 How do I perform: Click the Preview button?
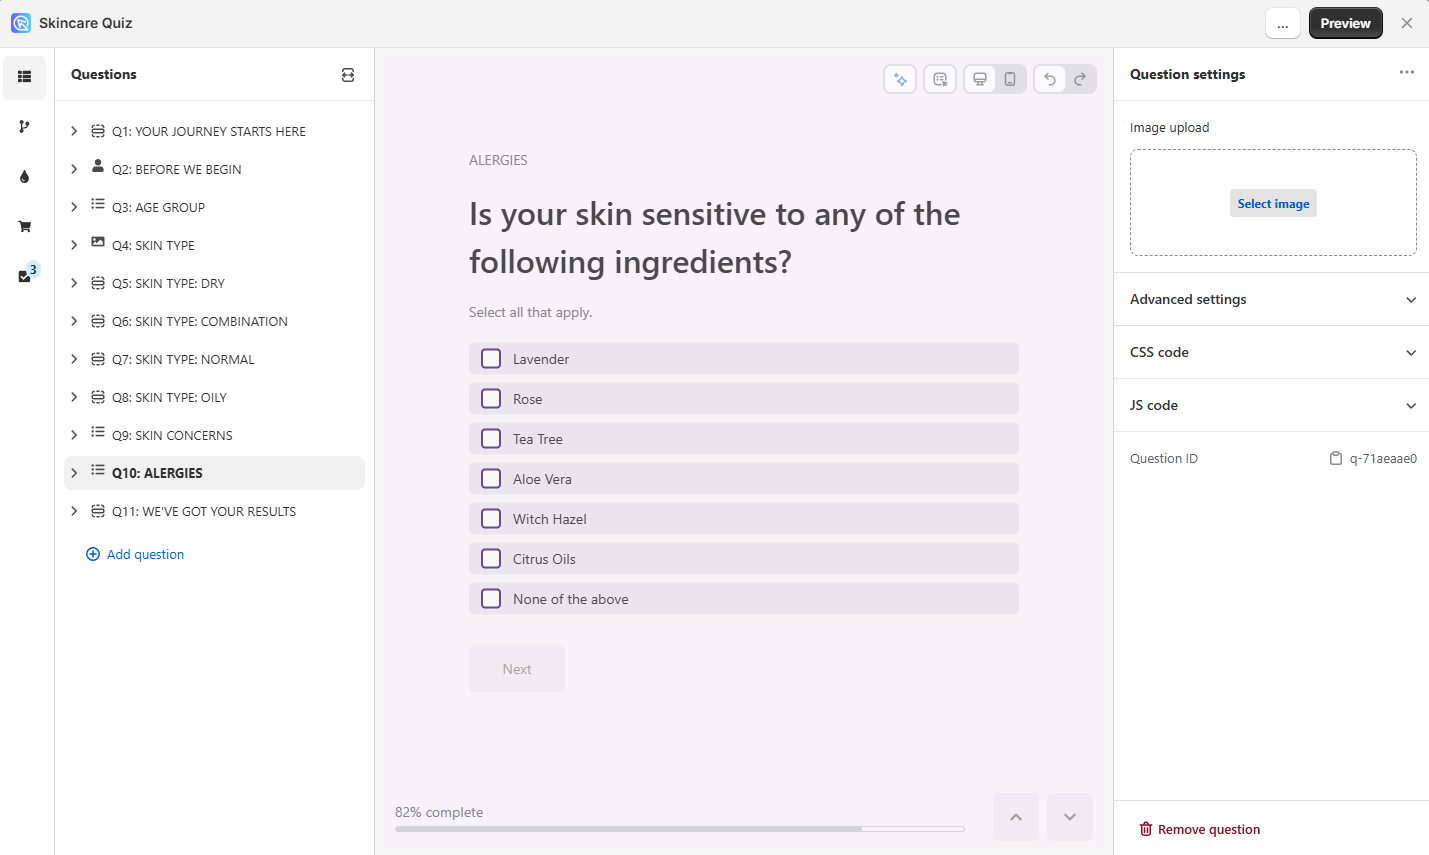[1345, 23]
